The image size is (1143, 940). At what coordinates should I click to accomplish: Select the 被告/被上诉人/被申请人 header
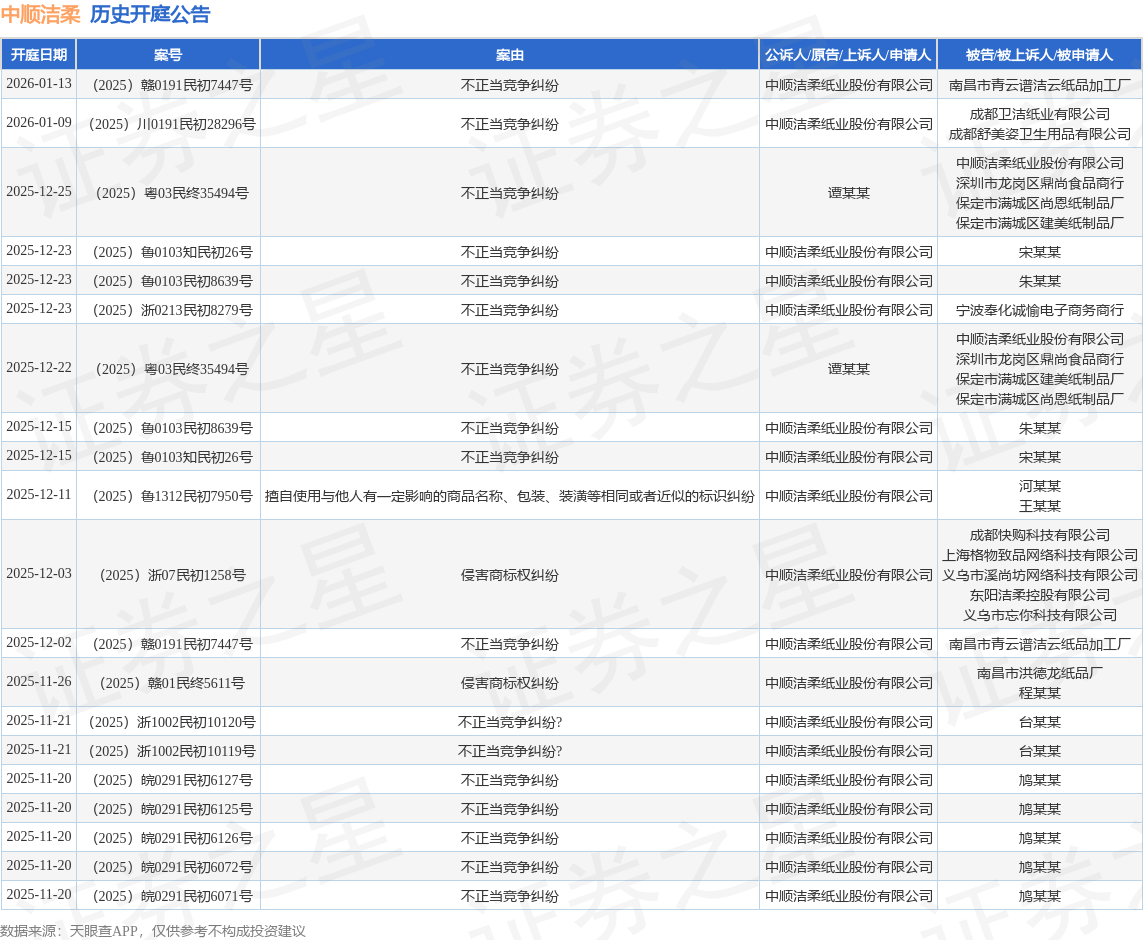coord(1039,55)
